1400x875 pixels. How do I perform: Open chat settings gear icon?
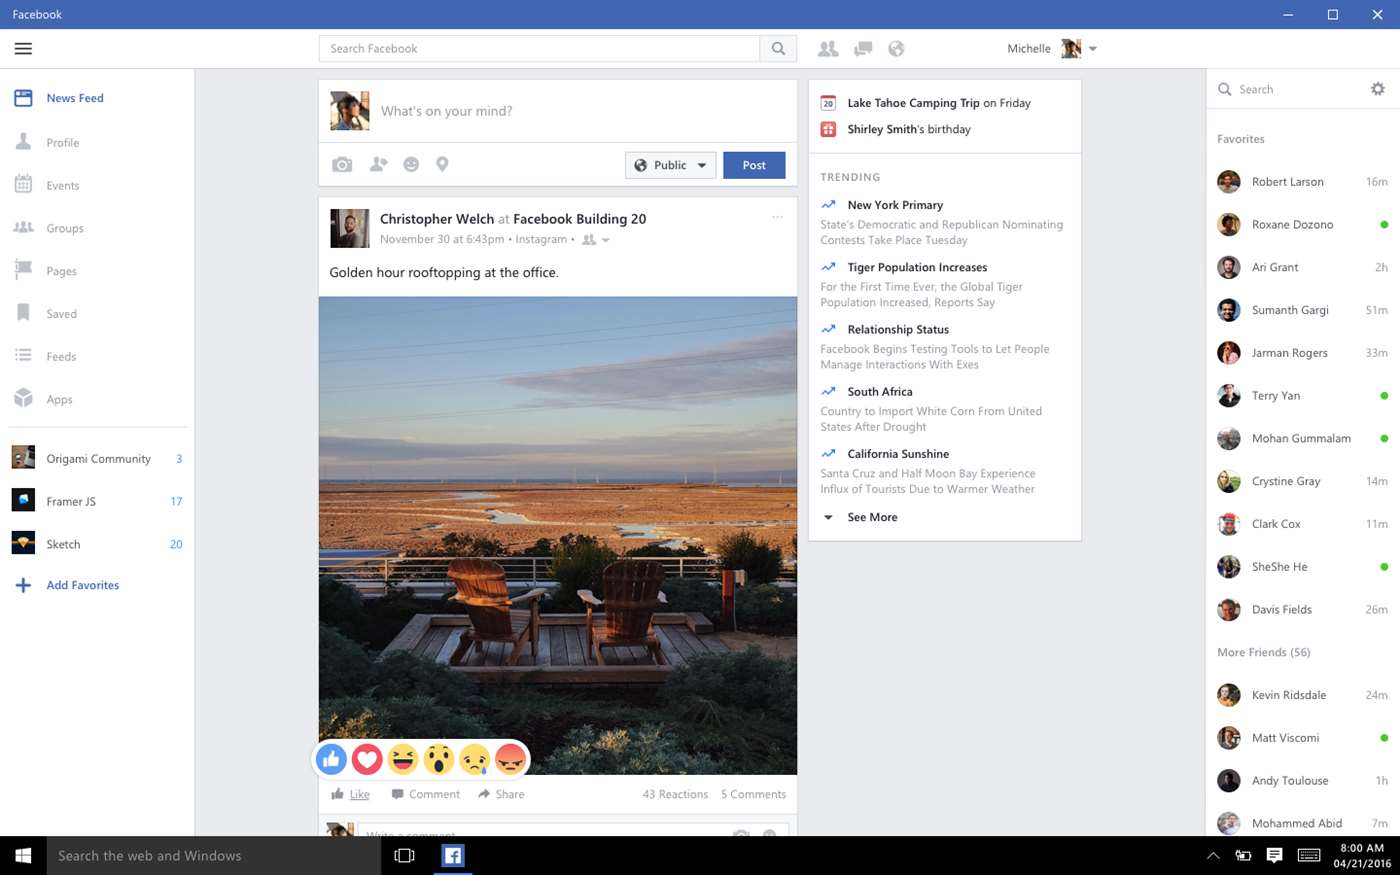(x=1378, y=89)
